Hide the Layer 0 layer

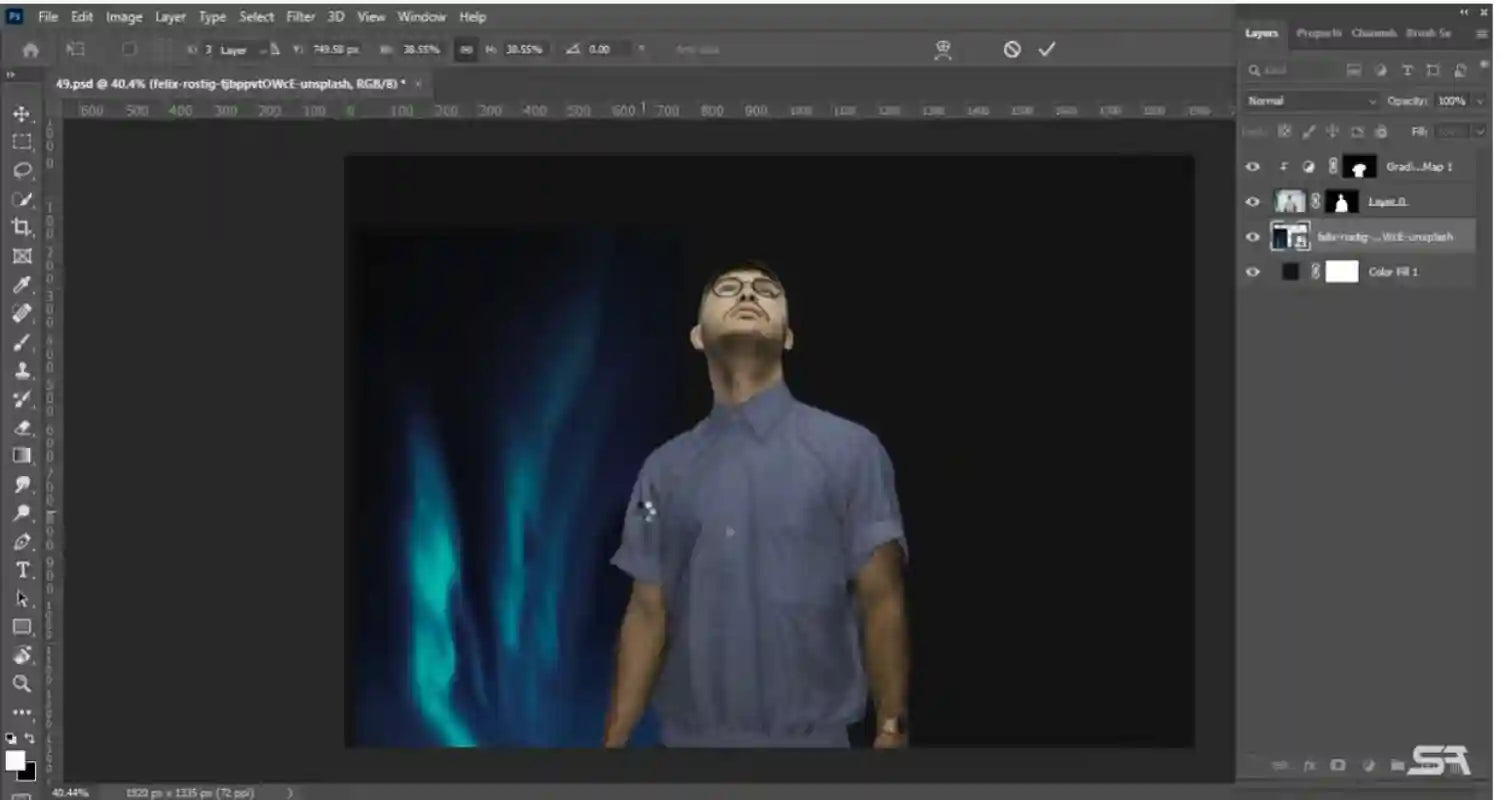[1252, 202]
